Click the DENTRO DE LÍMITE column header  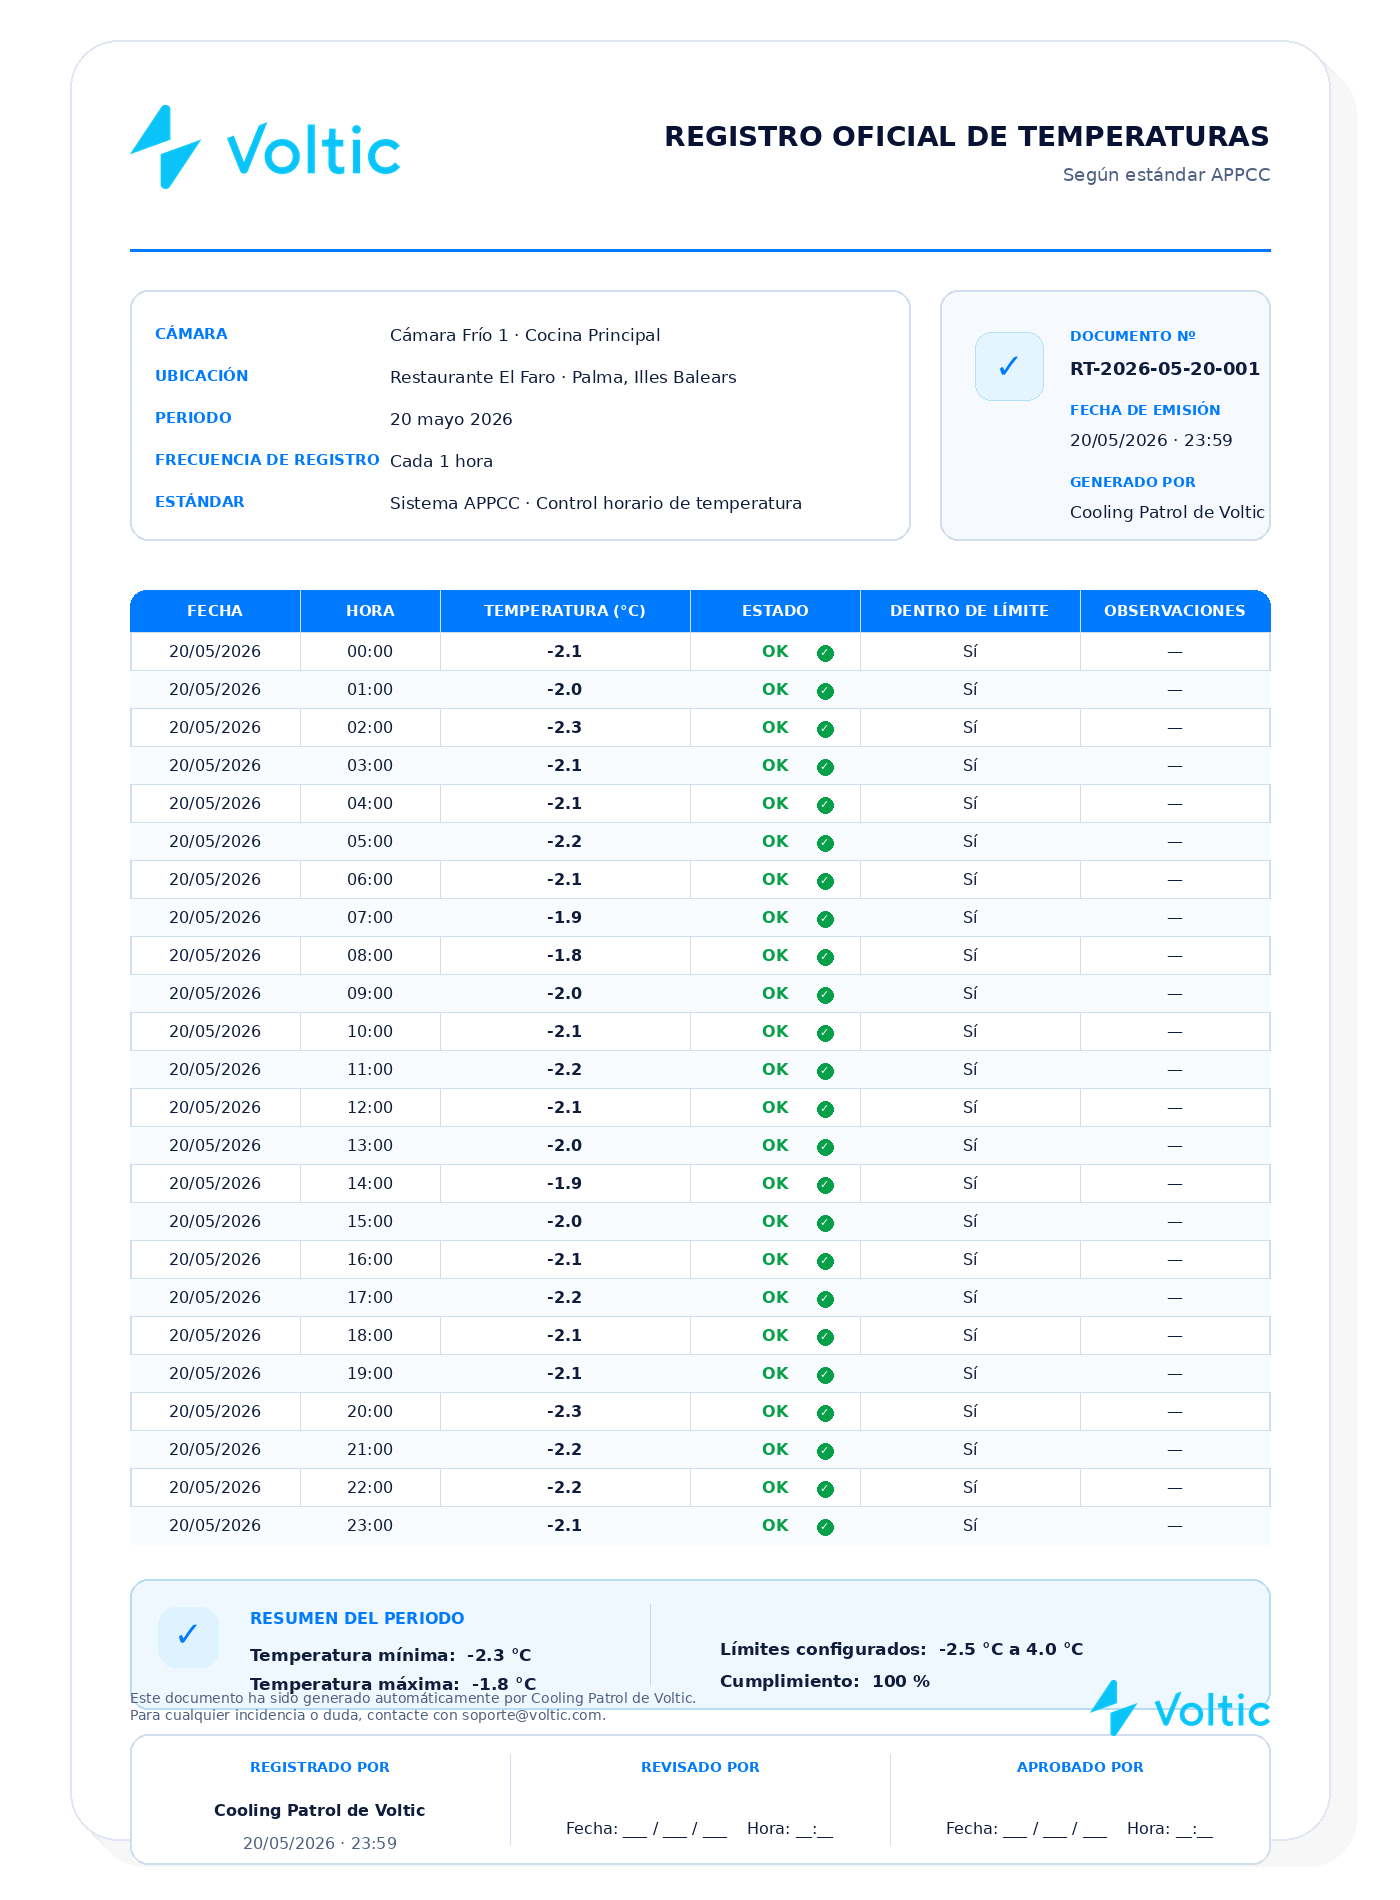[970, 611]
